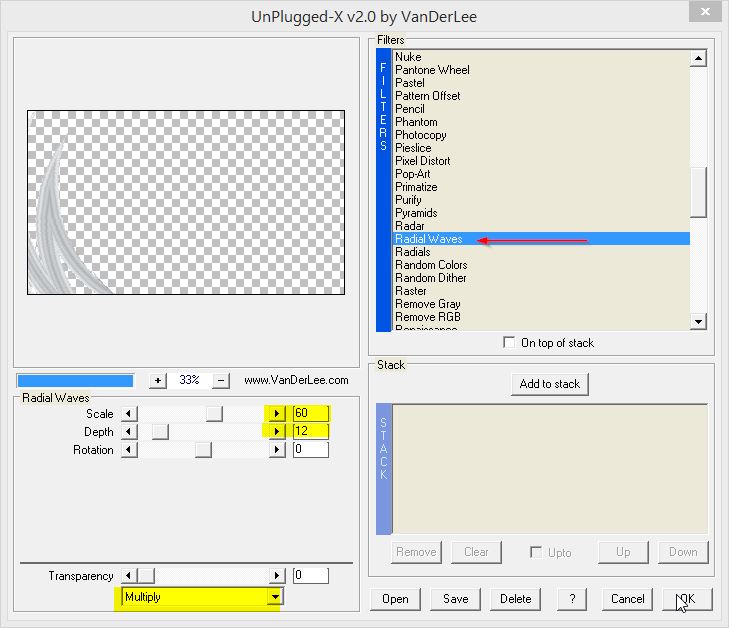Viewport: 729px width, 628px height.
Task: Select the Pieslice filter
Action: pyautogui.click(x=413, y=148)
